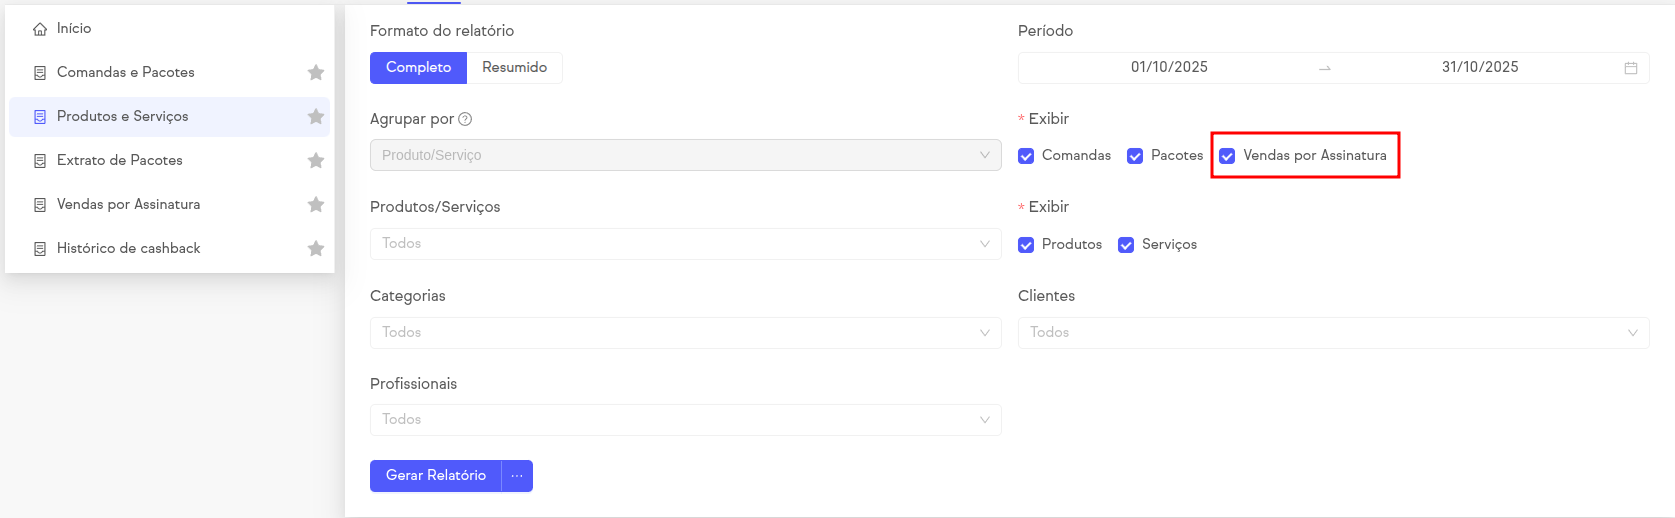The width and height of the screenshot is (1675, 518).
Task: Star the Extrato de Pacotes report
Action: [x=316, y=160]
